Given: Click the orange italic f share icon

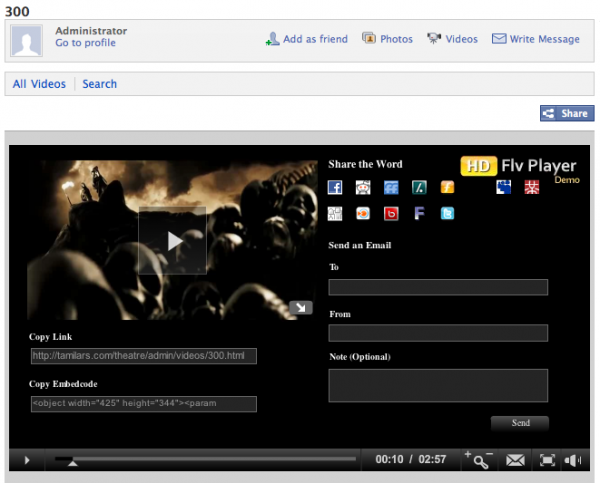Looking at the screenshot, I should pyautogui.click(x=447, y=188).
